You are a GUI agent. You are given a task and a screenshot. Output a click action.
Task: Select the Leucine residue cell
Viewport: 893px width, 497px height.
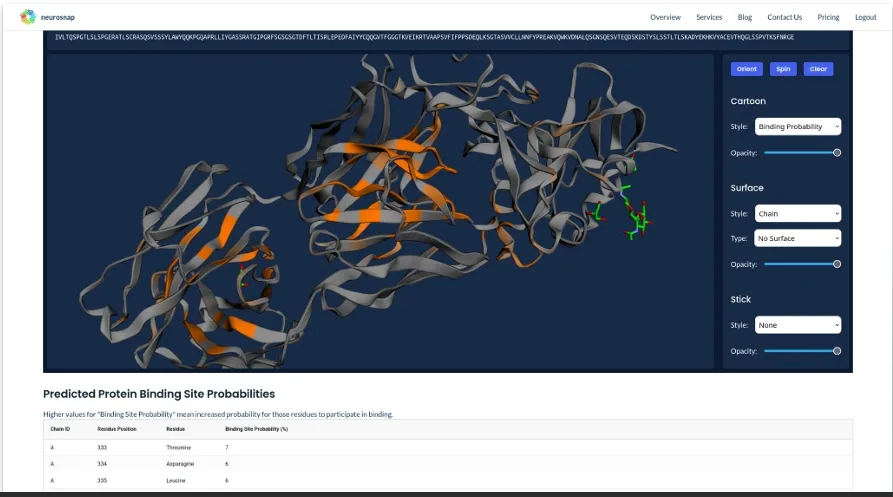pos(175,480)
